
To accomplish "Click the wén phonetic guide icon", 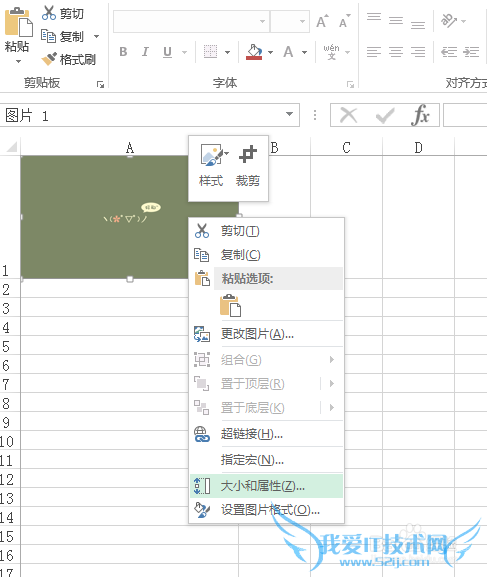I will tap(331, 52).
